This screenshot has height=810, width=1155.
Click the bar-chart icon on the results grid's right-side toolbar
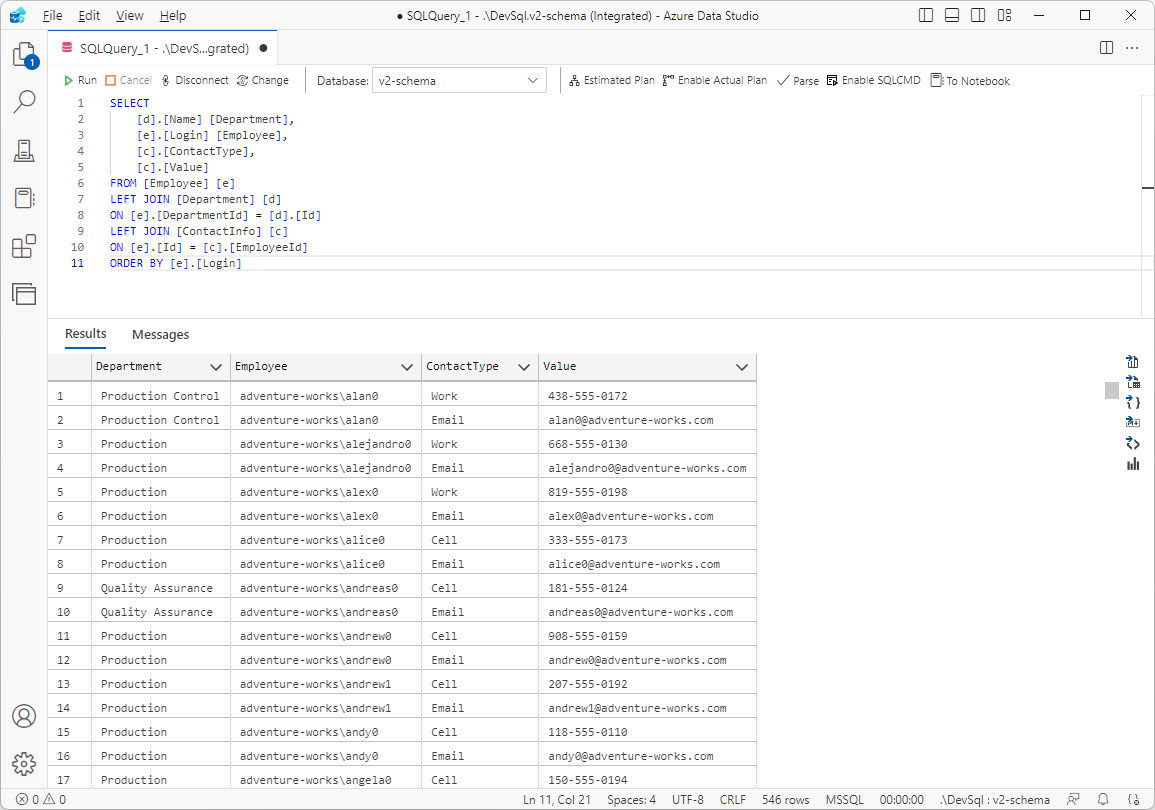(x=1133, y=463)
